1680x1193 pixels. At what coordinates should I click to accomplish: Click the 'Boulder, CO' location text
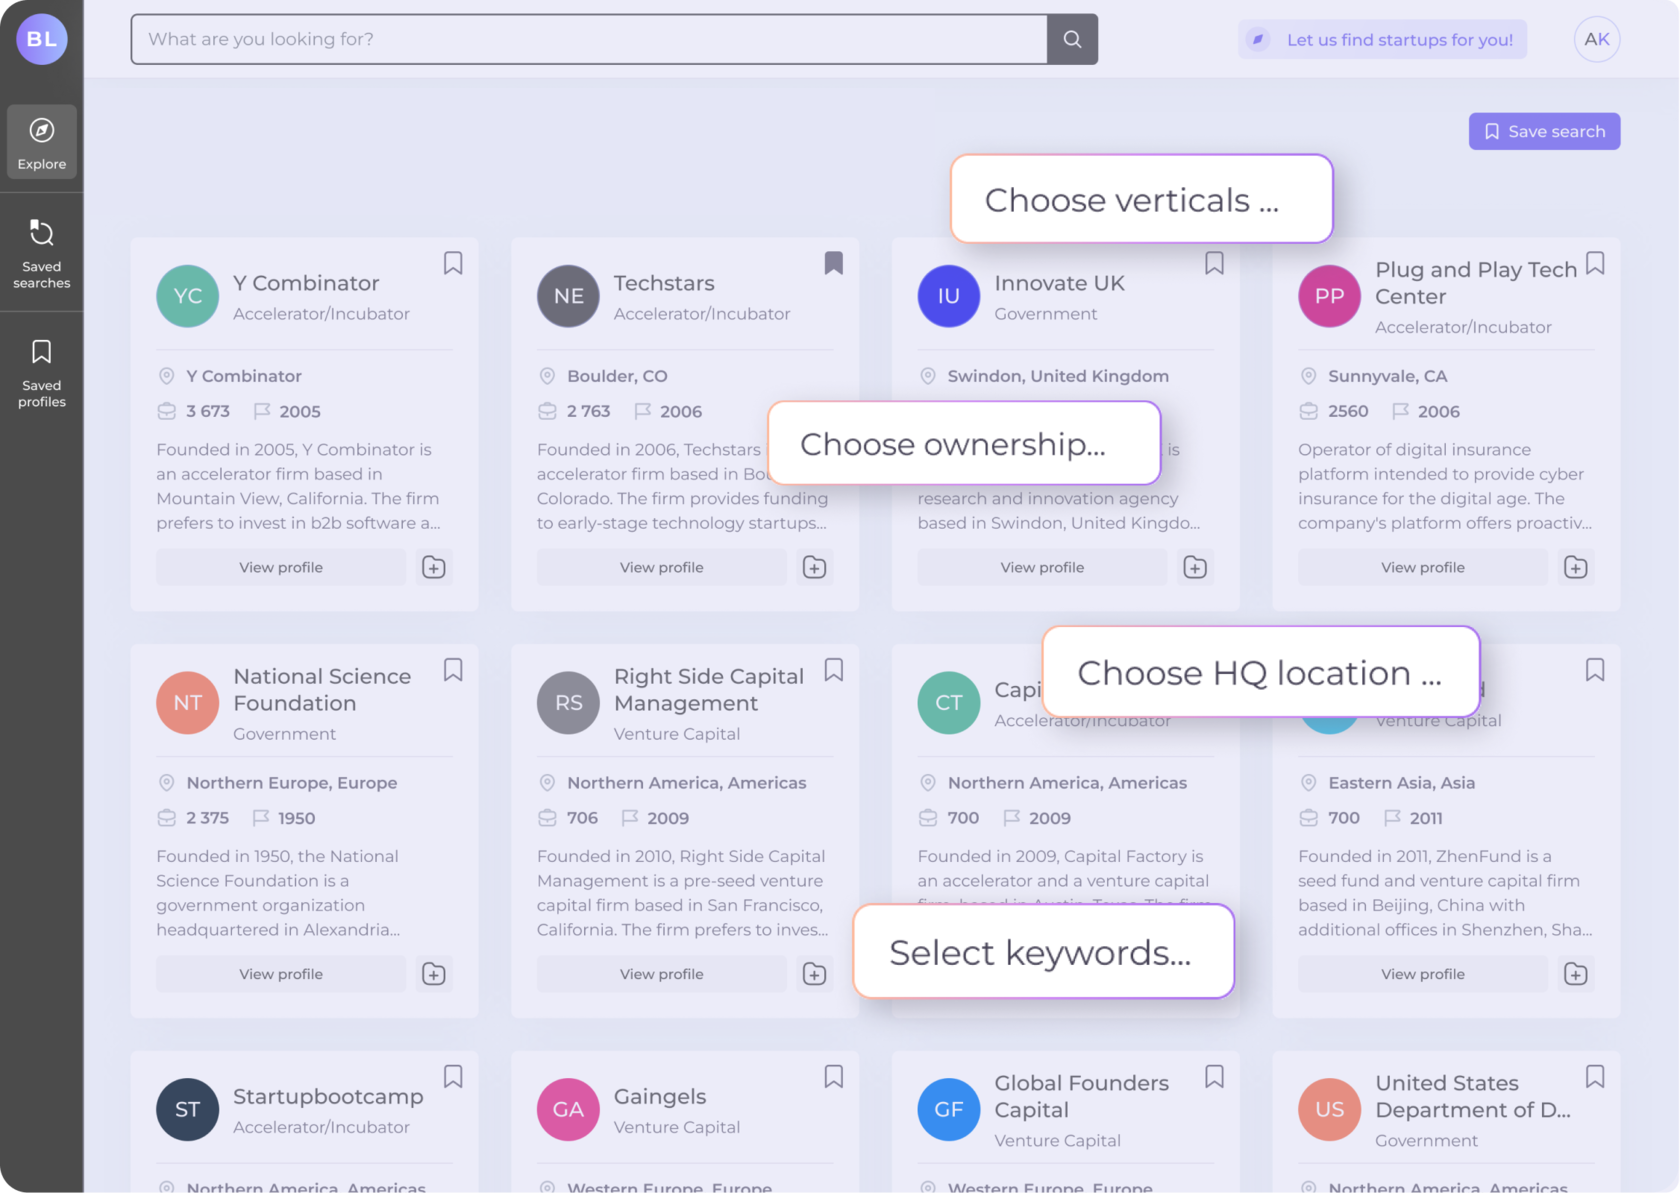[617, 376]
